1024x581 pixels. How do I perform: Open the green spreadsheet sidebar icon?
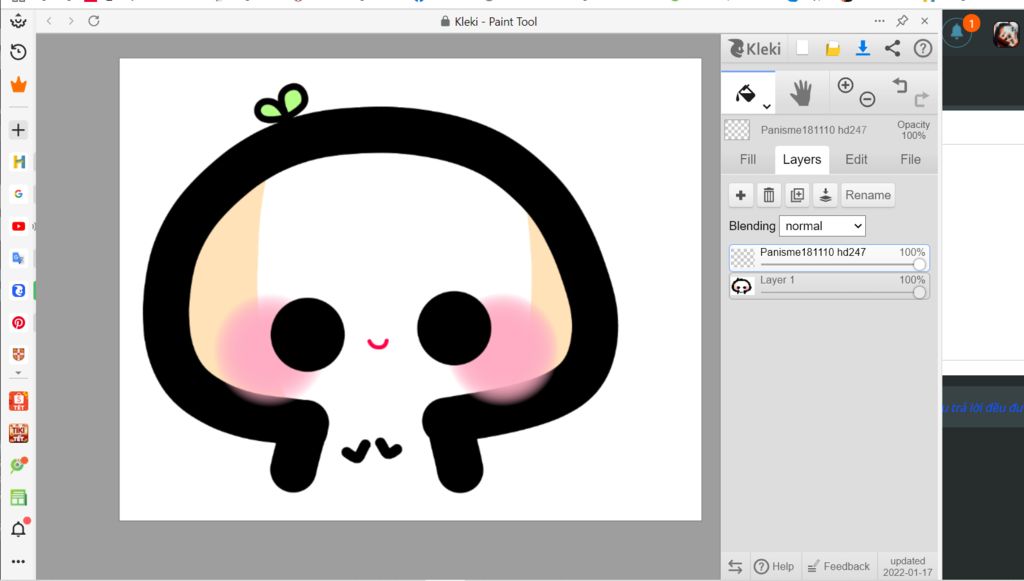(18, 497)
